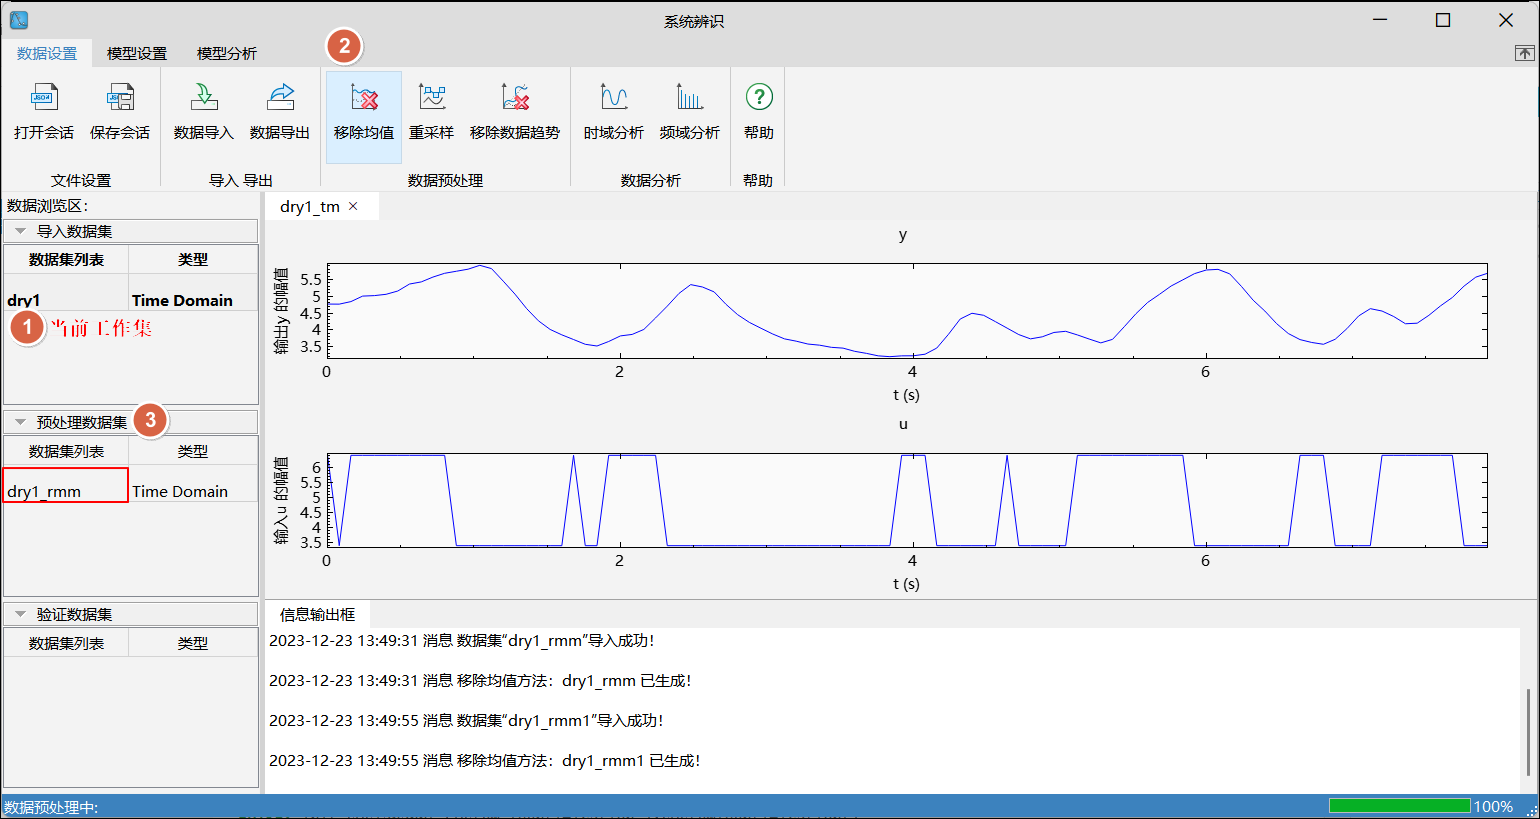Switch to the 模型分析 tab

tap(227, 53)
